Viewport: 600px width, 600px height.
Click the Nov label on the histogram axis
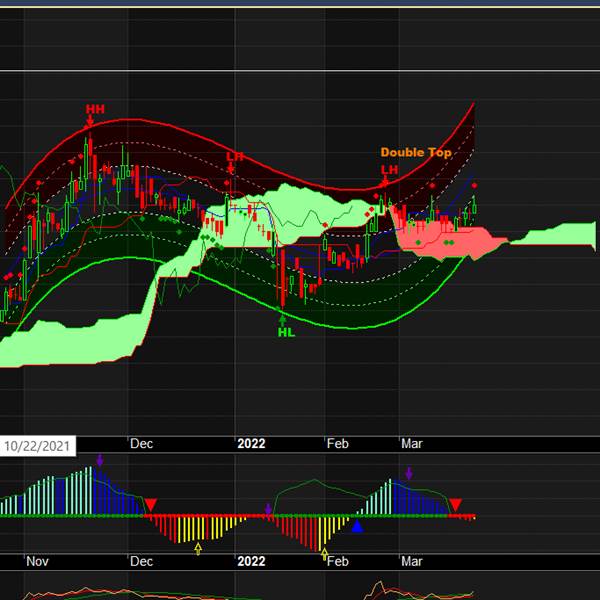[x=37, y=561]
